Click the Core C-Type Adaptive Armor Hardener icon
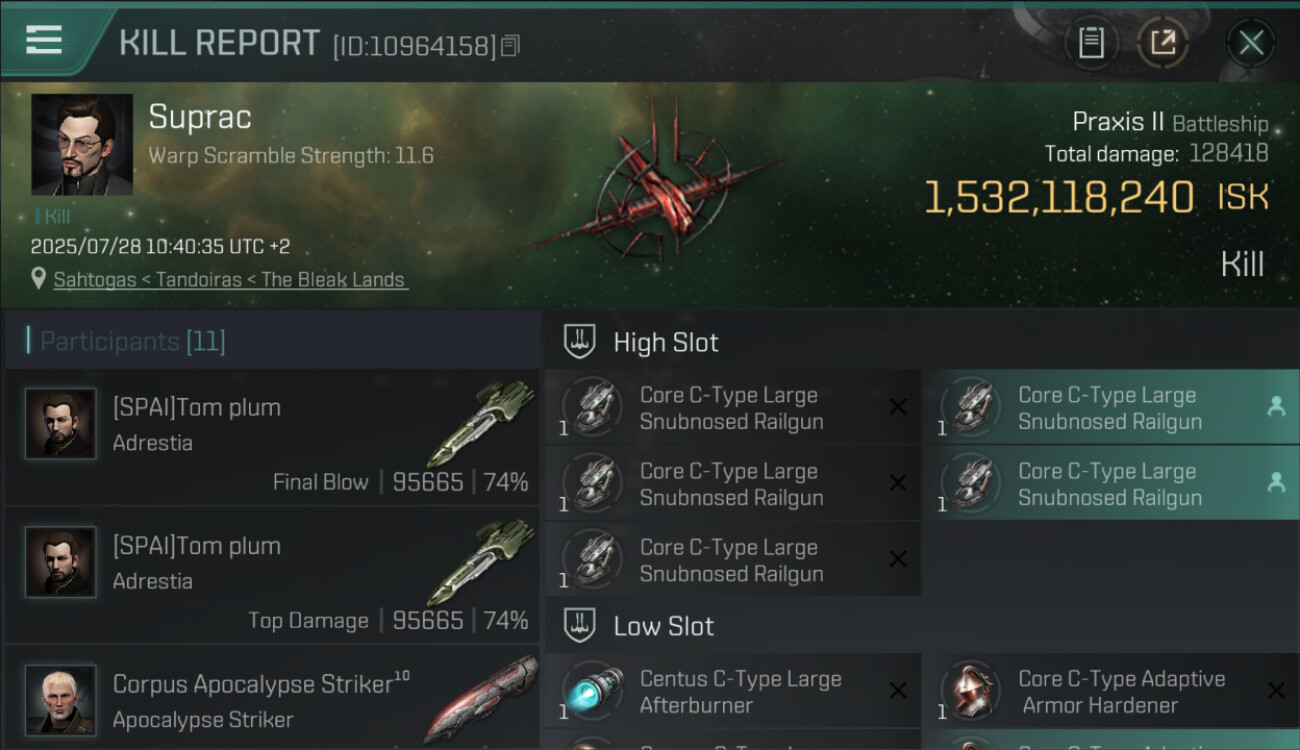This screenshot has width=1300, height=750. (970, 691)
